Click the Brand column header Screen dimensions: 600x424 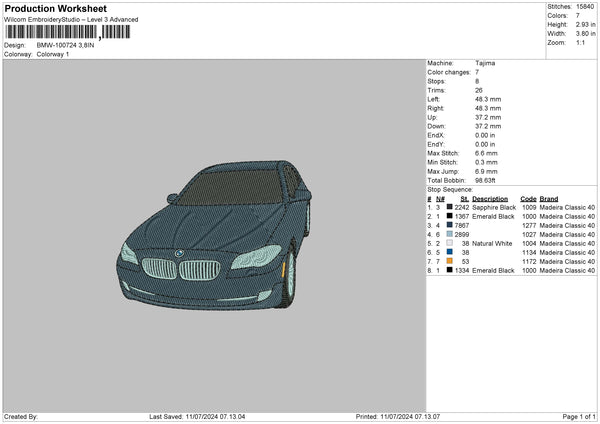(551, 198)
